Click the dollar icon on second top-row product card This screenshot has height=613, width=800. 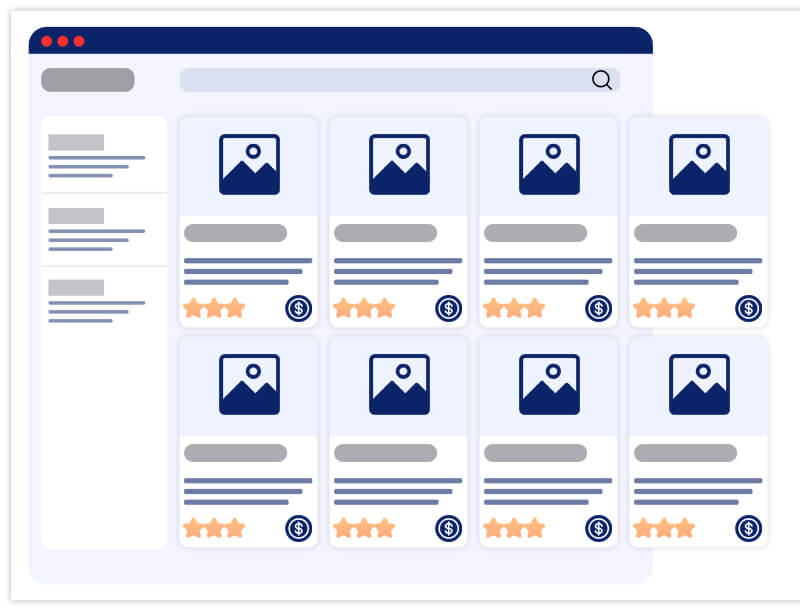(448, 308)
